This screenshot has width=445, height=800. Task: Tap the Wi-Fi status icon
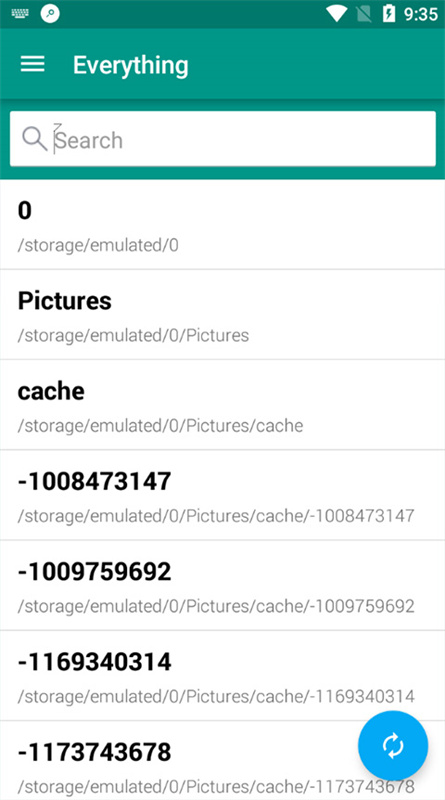coord(337,14)
